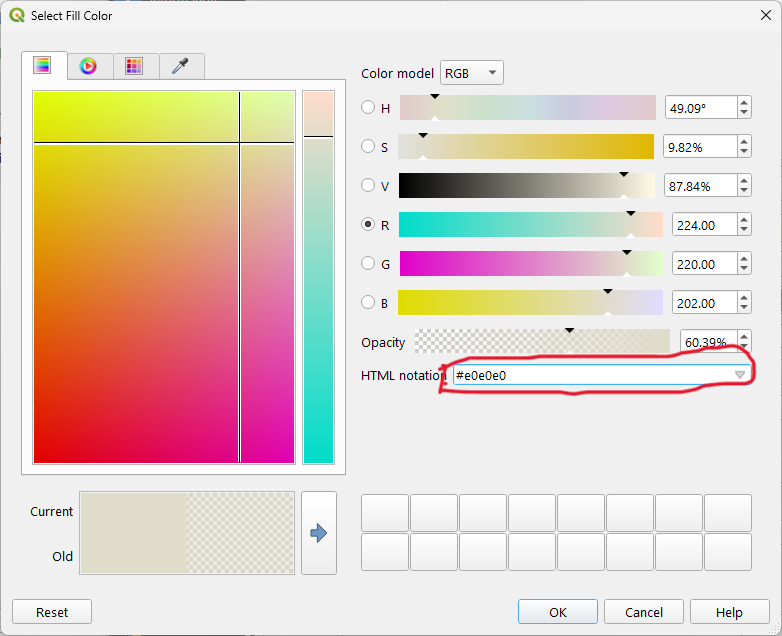The image size is (782, 636).
Task: Increase the R value with up arrow
Action: [x=744, y=219]
